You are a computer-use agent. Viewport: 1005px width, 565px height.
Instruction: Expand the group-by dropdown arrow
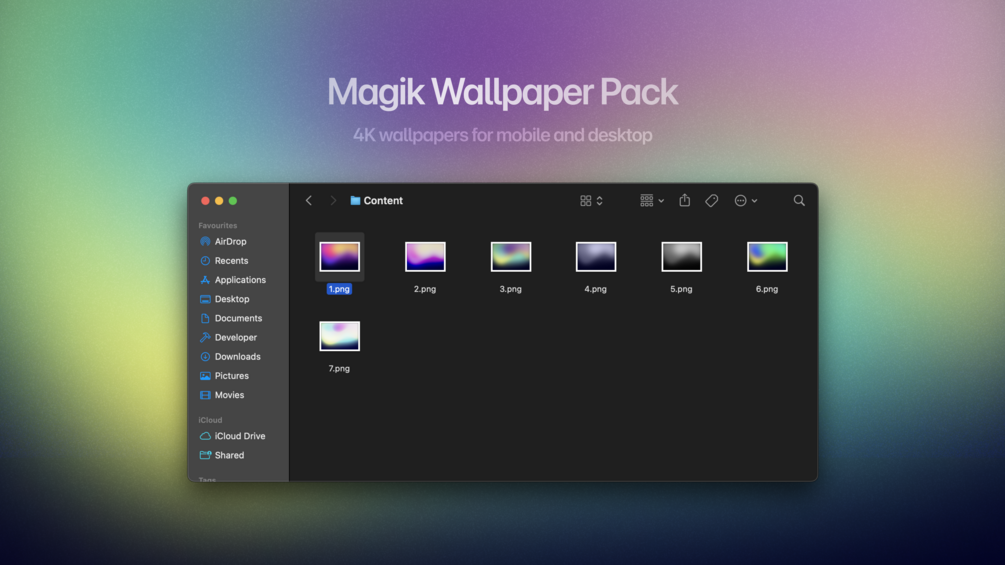661,201
